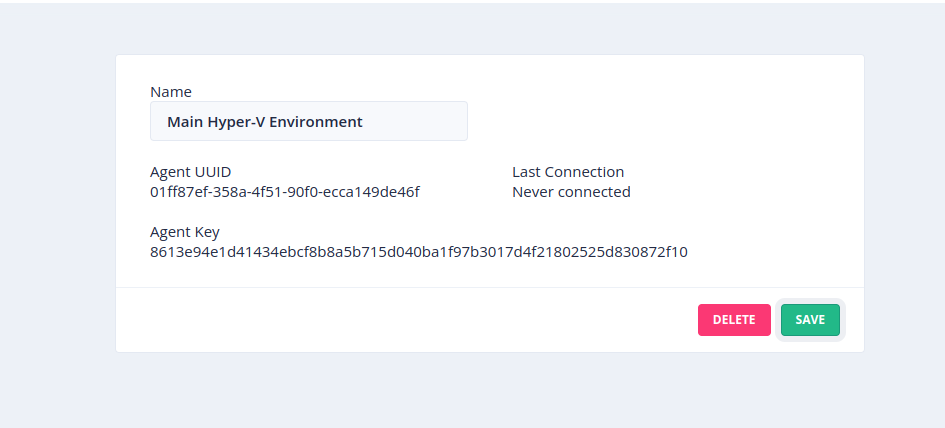Screen dimensions: 945x428
Task: Click the "Last Connection" label
Action: (568, 172)
